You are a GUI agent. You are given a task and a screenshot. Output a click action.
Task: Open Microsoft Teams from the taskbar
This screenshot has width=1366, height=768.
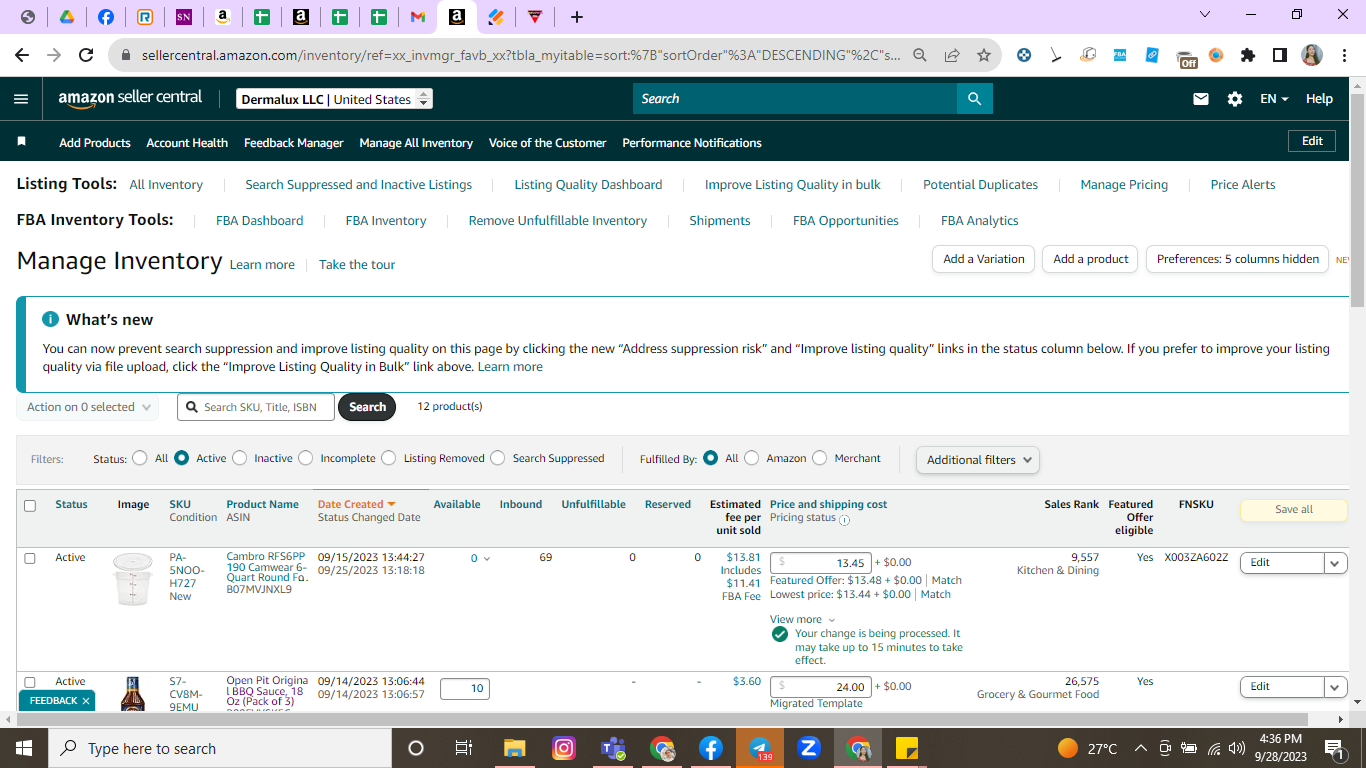pos(613,748)
